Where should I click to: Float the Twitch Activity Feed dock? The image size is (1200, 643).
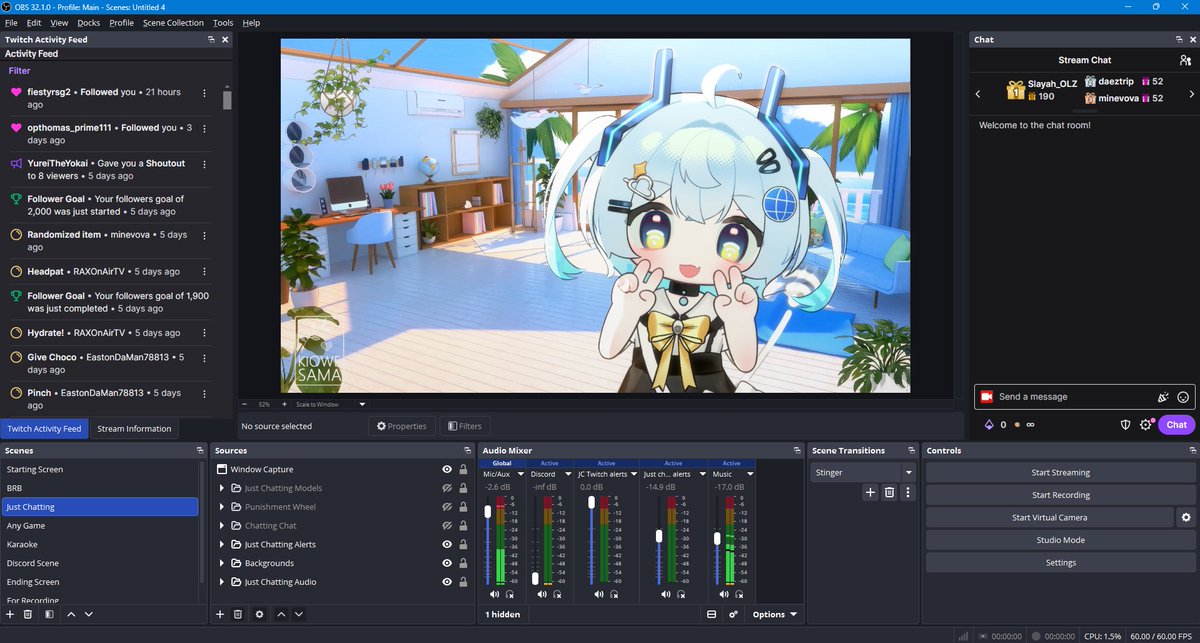[211, 39]
